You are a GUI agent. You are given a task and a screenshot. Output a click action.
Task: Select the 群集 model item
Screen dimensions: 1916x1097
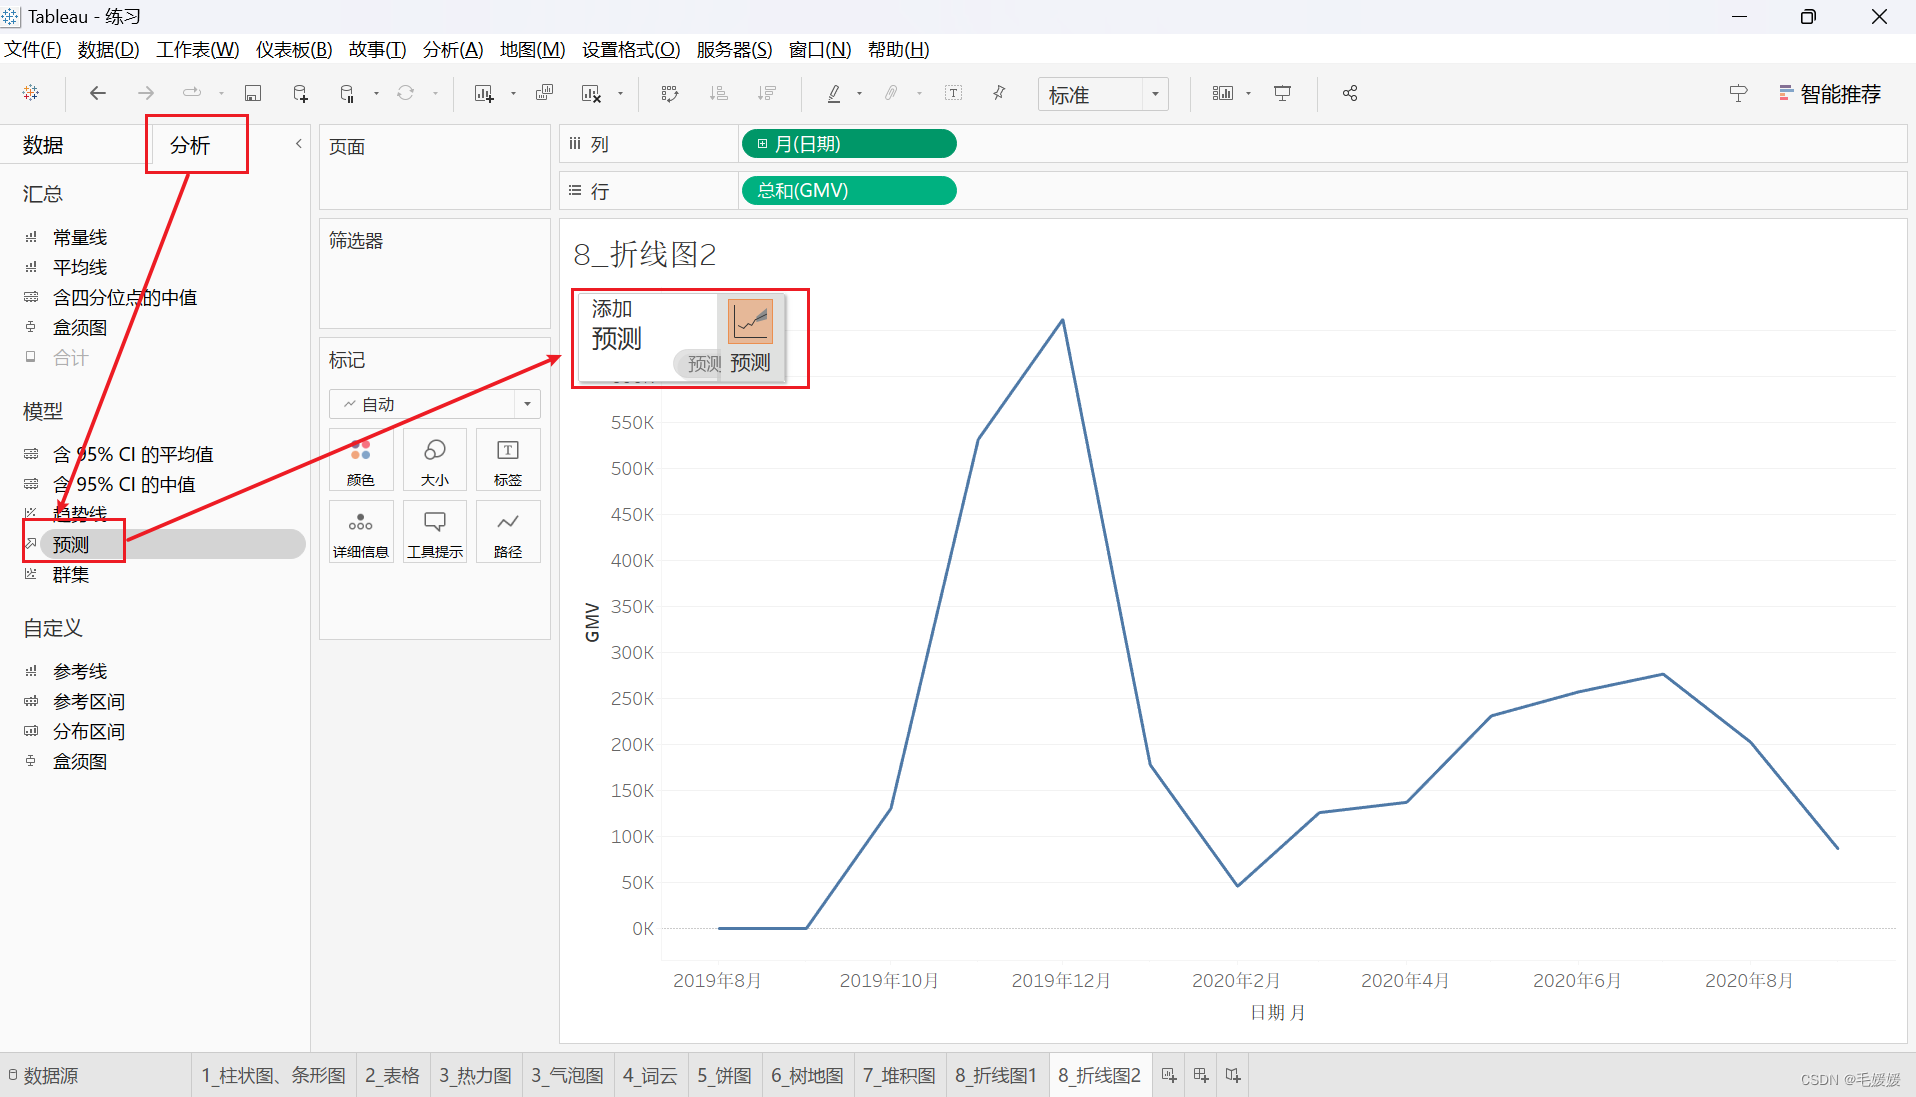pos(71,575)
